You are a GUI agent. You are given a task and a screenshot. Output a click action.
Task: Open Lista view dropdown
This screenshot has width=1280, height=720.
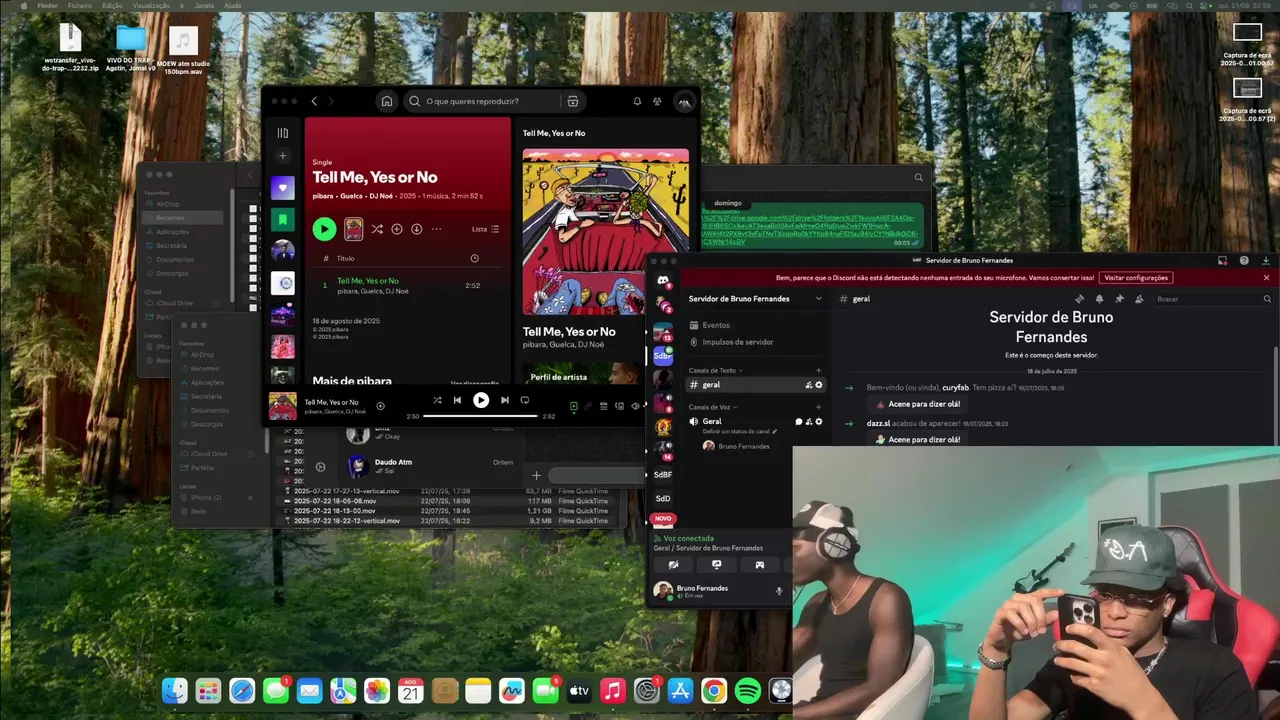pos(485,229)
